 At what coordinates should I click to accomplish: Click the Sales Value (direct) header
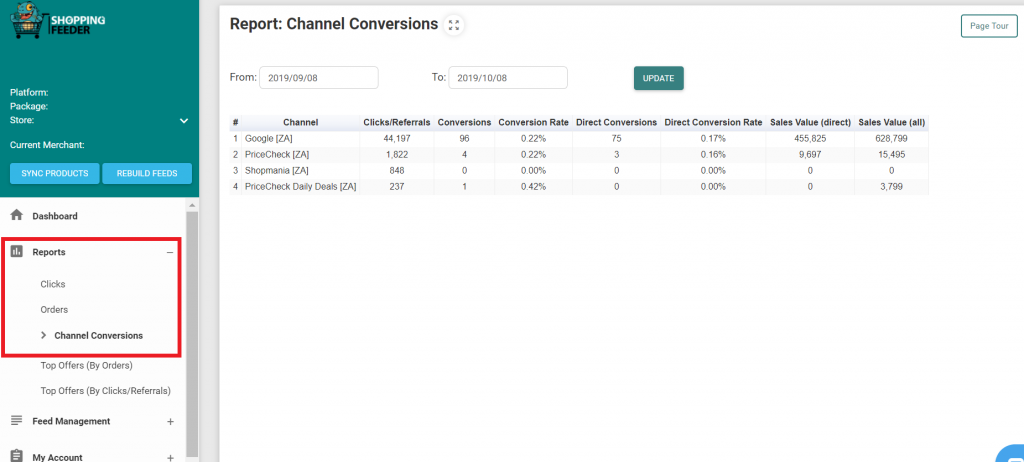810,122
